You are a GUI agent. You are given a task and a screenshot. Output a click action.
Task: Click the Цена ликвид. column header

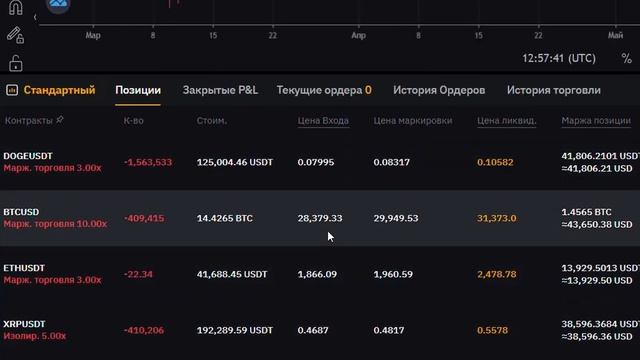pyautogui.click(x=507, y=121)
